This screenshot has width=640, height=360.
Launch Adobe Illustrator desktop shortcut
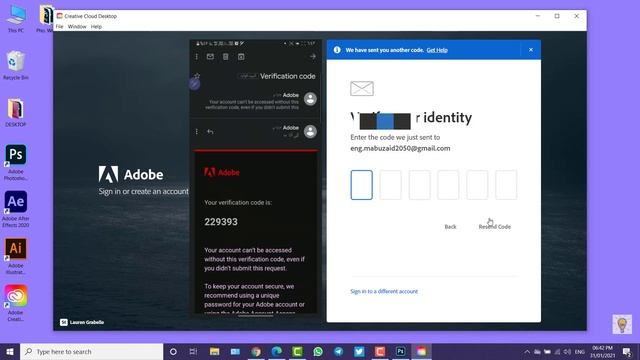pos(16,256)
